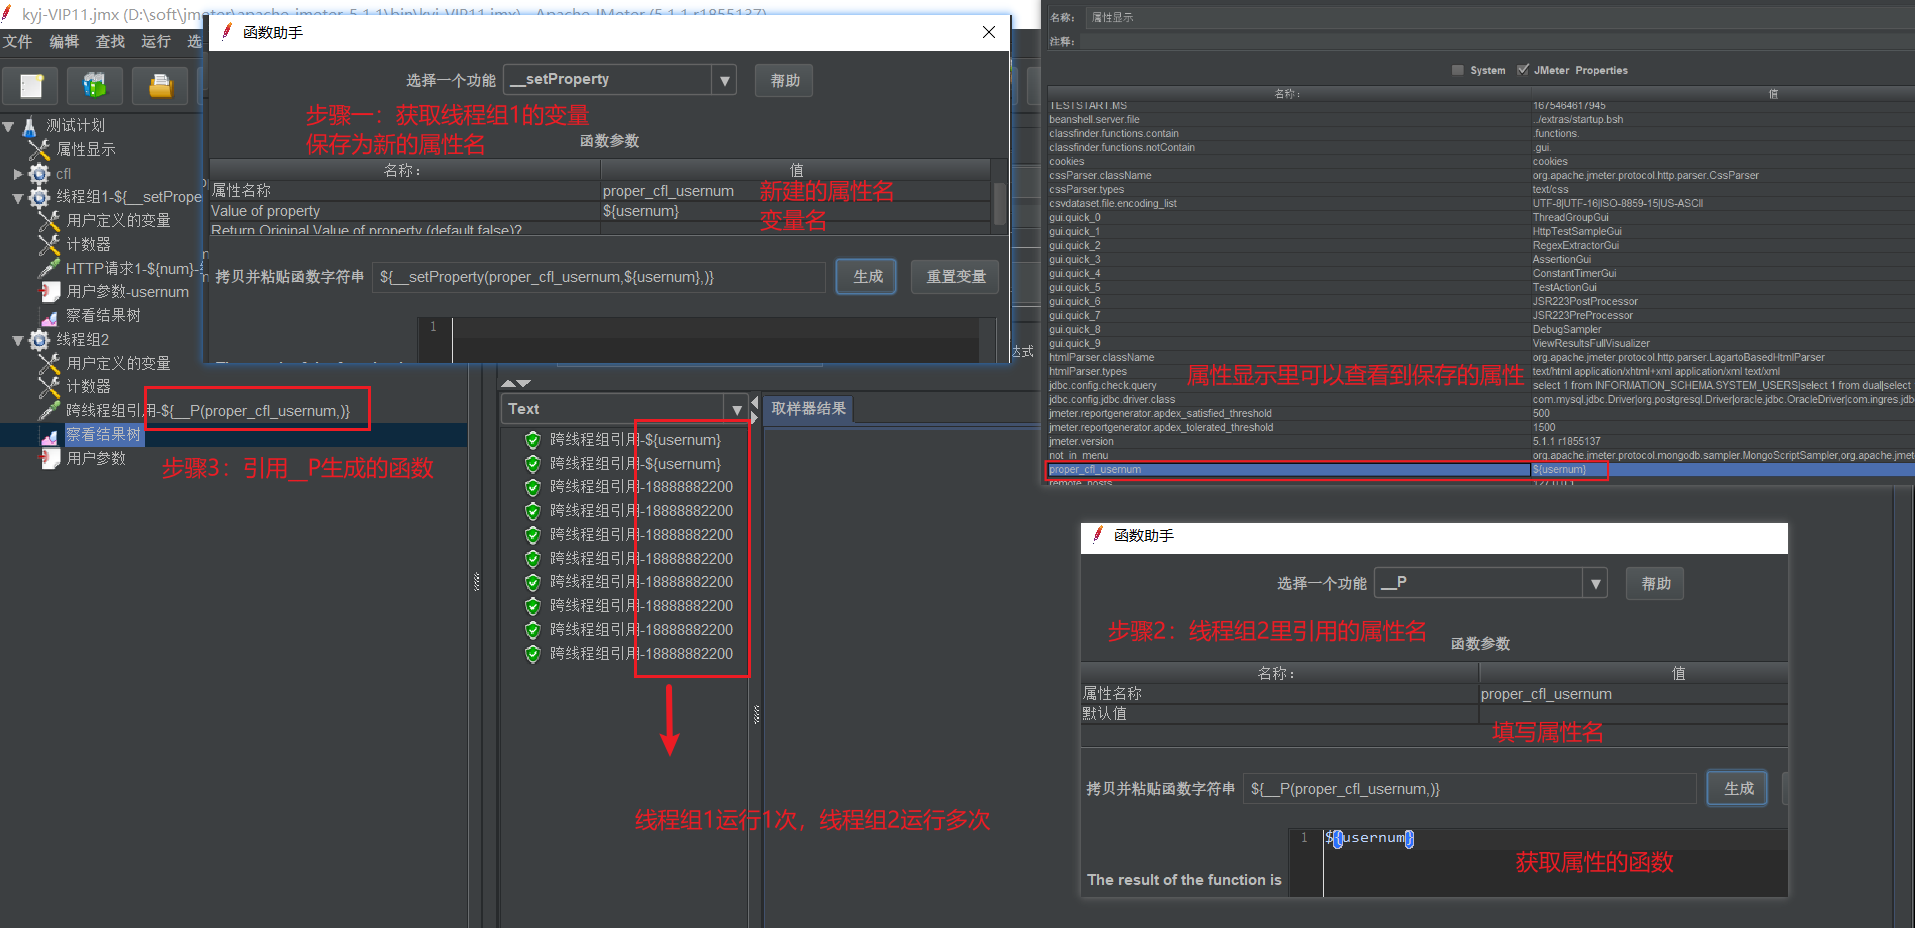1915x928 pixels.
Task: Click the 线程组2 gear icon
Action: click(x=40, y=340)
